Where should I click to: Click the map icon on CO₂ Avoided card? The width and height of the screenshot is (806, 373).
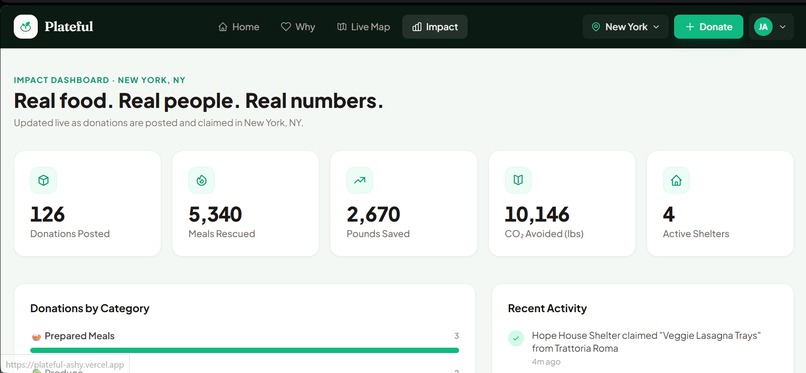point(518,180)
